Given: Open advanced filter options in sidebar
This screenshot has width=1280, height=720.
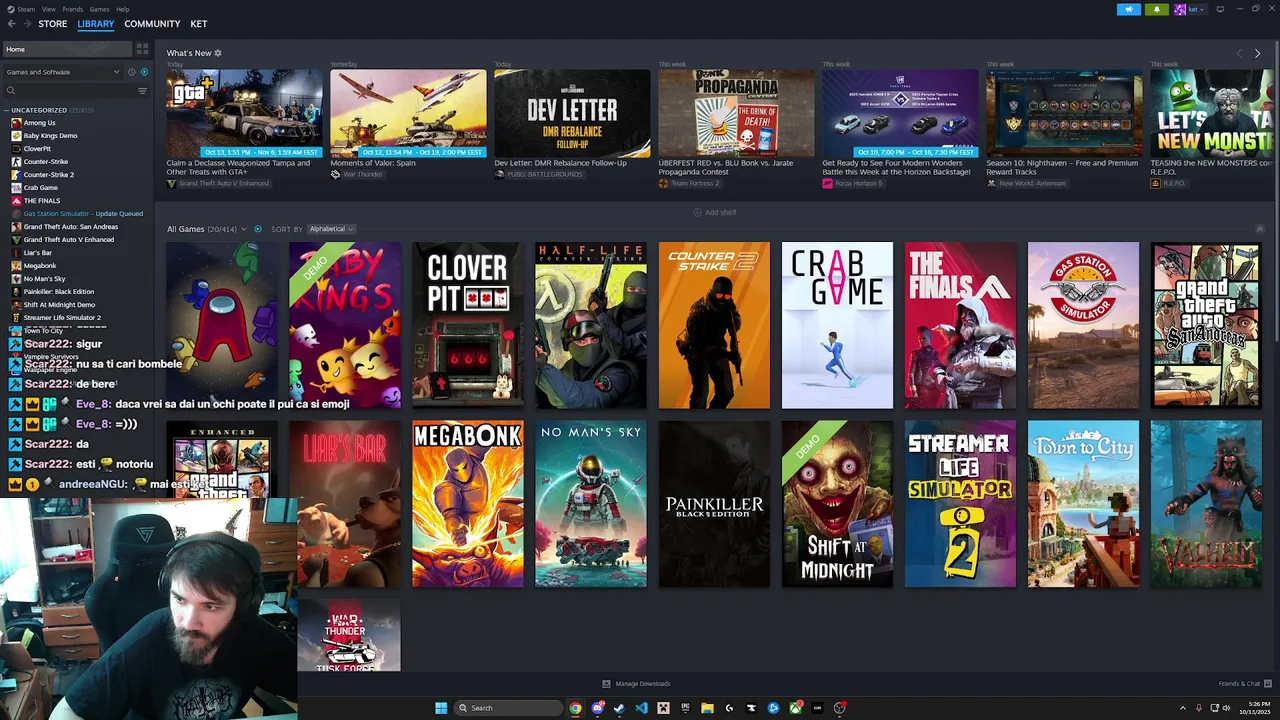Looking at the screenshot, I should click(142, 91).
